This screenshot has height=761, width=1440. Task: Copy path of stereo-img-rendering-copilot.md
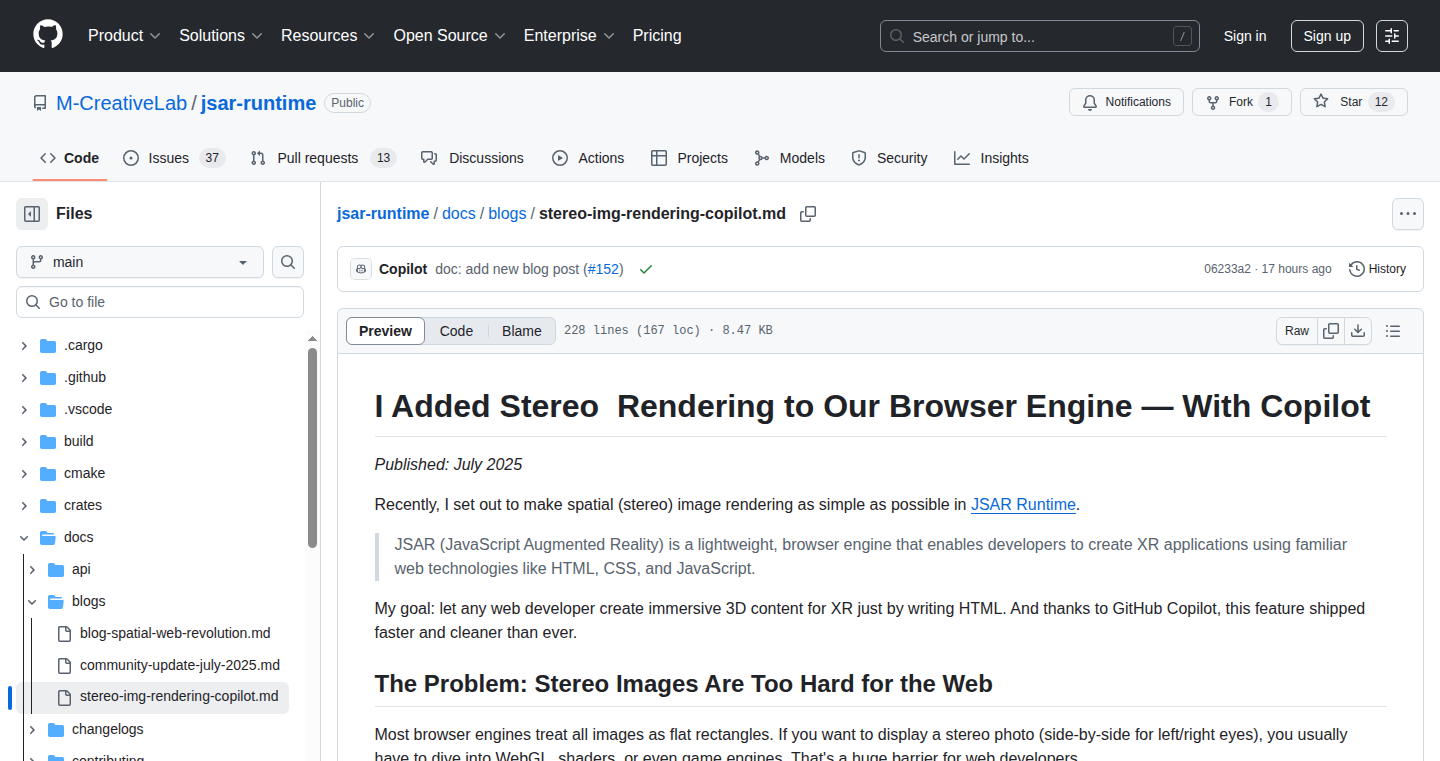pos(808,214)
